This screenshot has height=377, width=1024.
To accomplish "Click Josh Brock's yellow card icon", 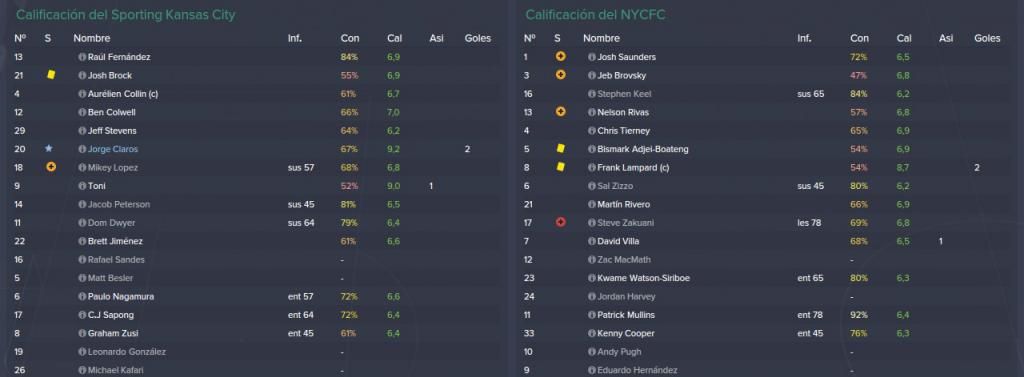I will [x=51, y=75].
